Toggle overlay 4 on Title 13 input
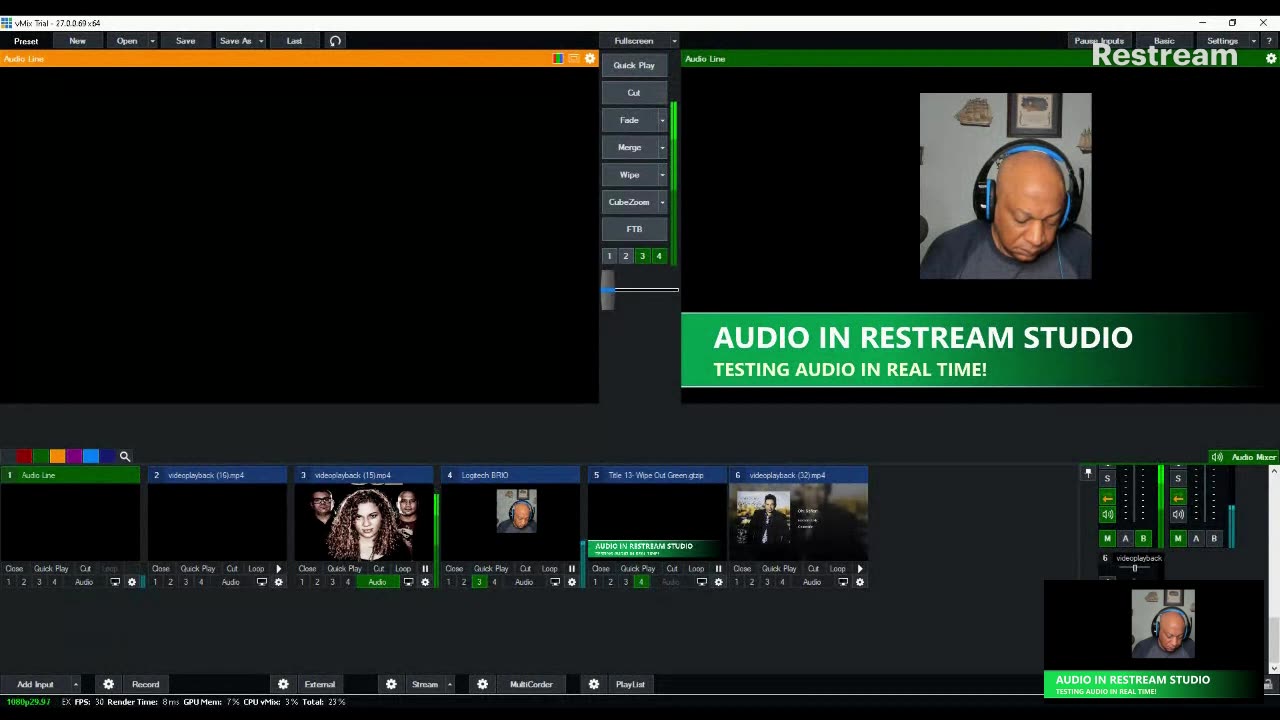Screen dimensions: 1280x720 [x=641, y=582]
